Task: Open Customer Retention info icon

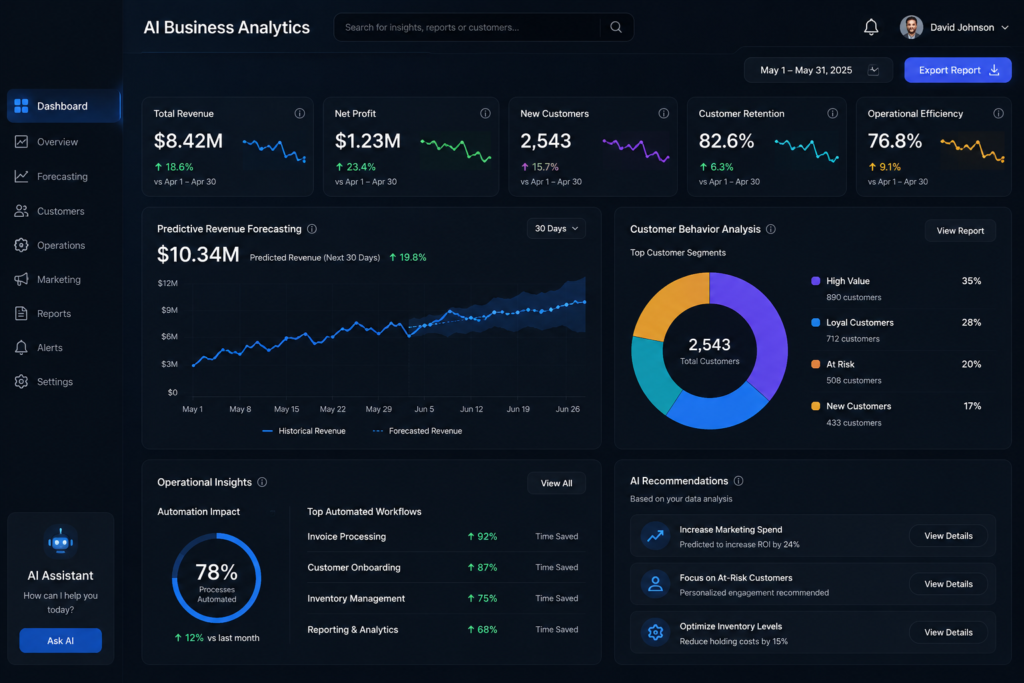Action: pos(833,114)
